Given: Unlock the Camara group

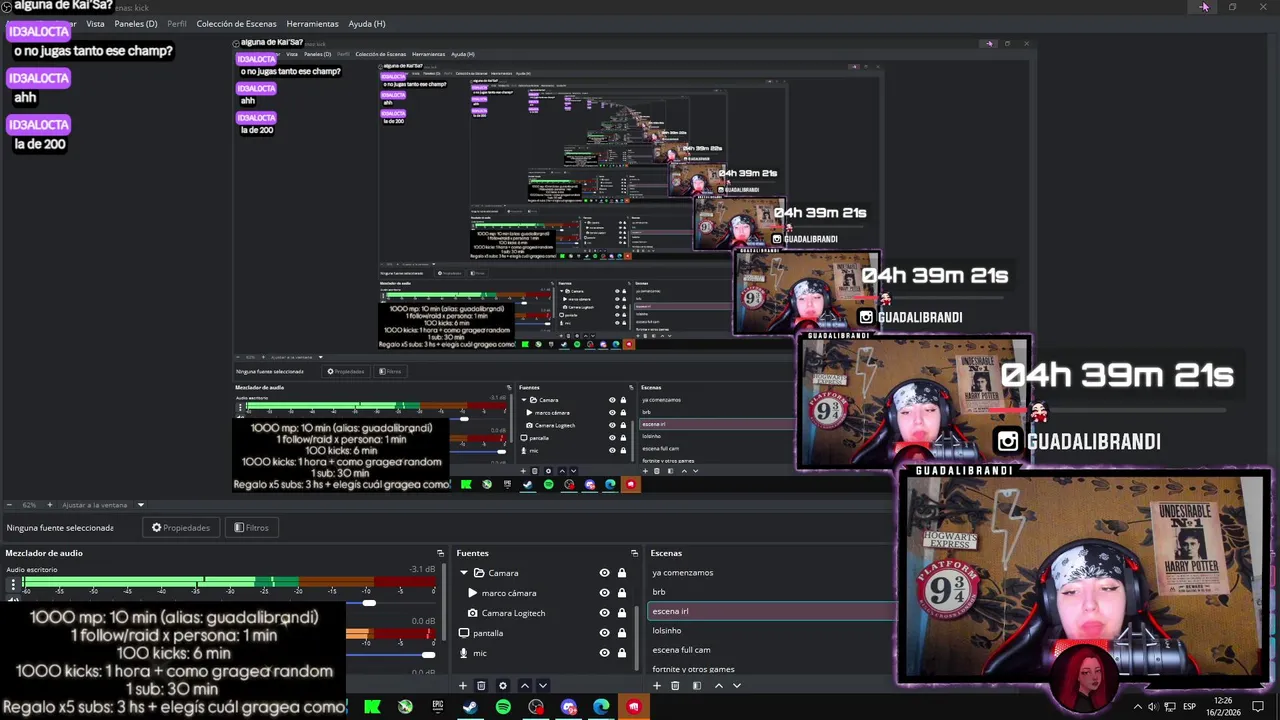Looking at the screenshot, I should click(x=621, y=573).
